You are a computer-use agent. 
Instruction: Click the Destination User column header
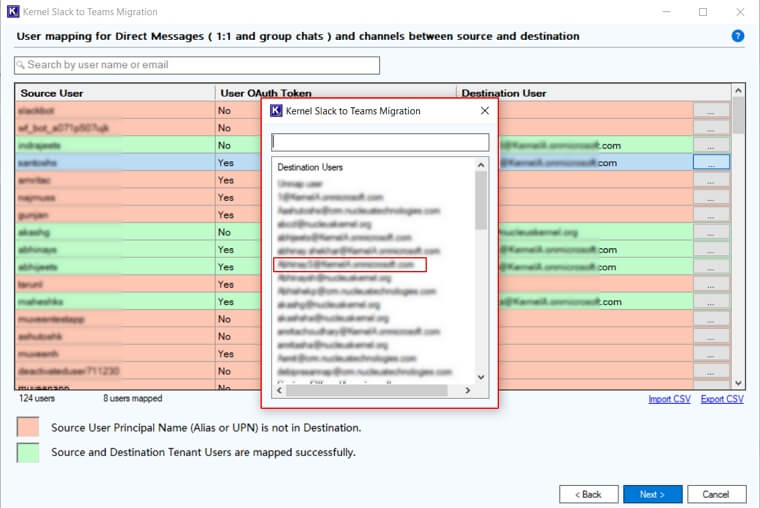[x=594, y=93]
